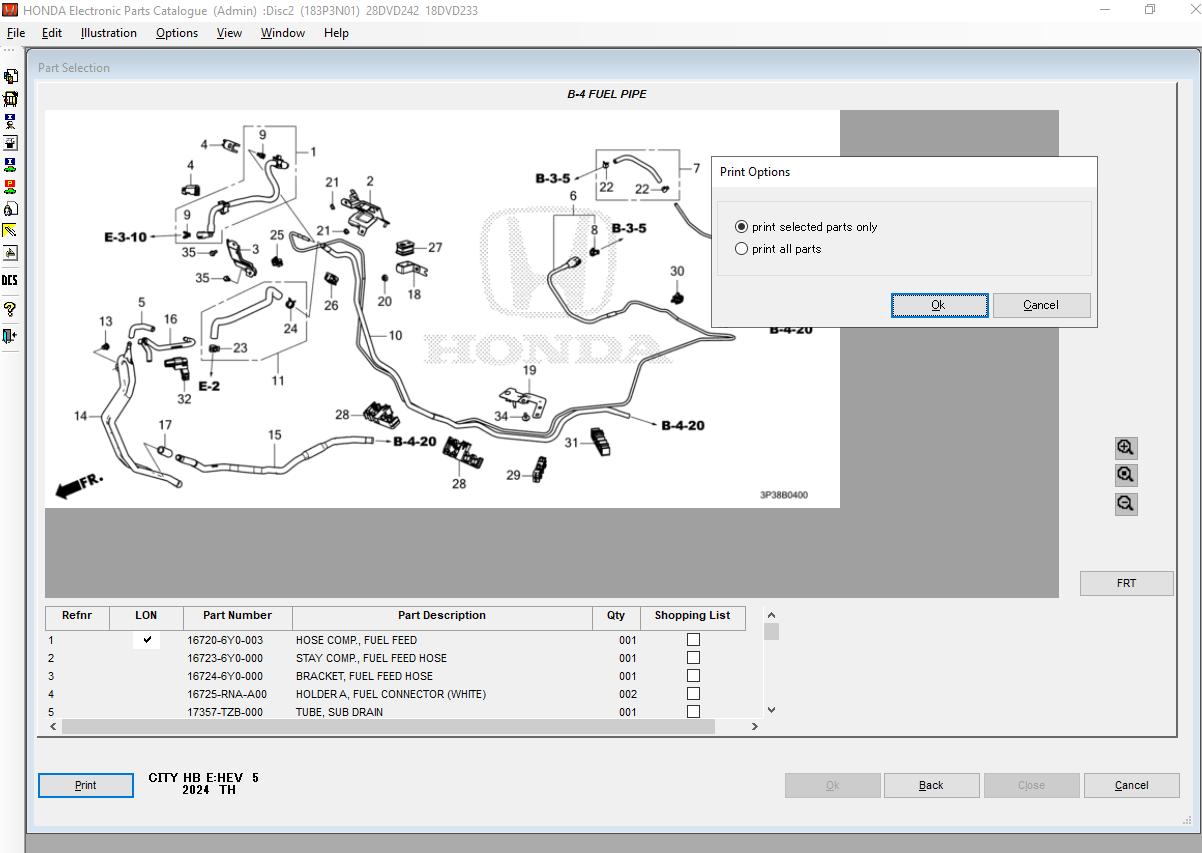The image size is (1202, 853).
Task: Select the print all parts radio button
Action: pyautogui.click(x=741, y=248)
